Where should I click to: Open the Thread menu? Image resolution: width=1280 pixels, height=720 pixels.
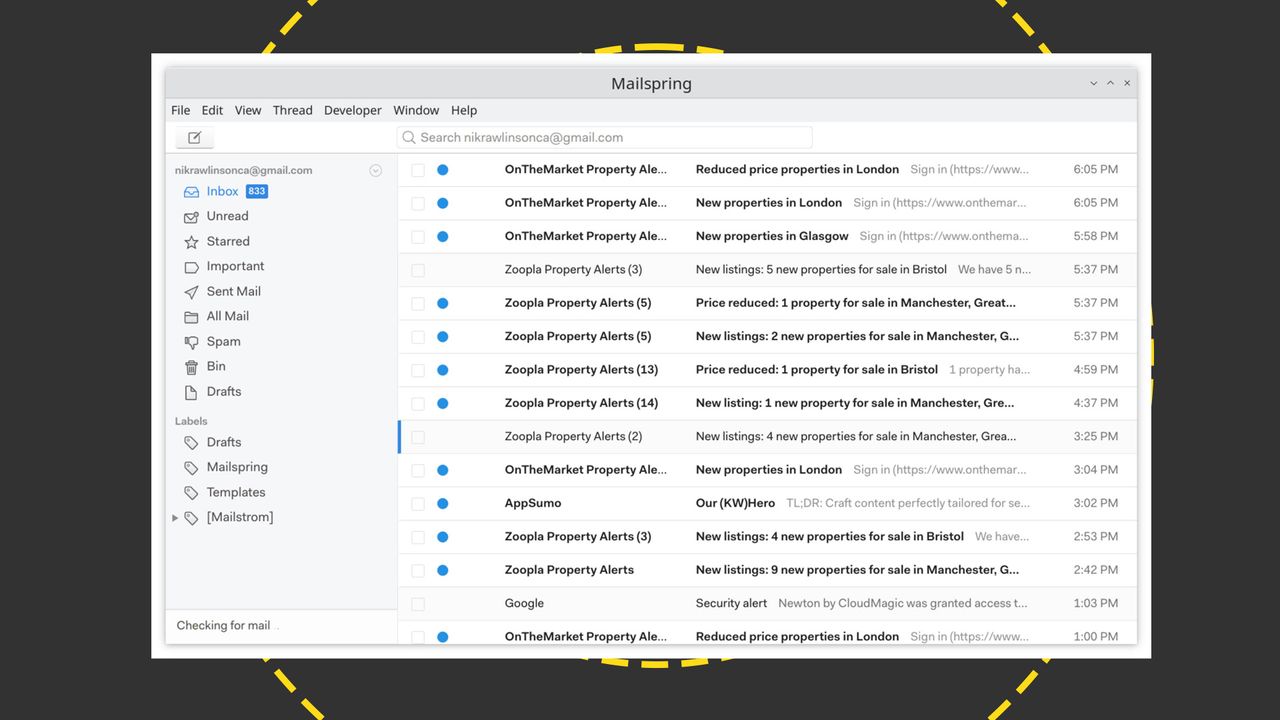click(x=292, y=110)
